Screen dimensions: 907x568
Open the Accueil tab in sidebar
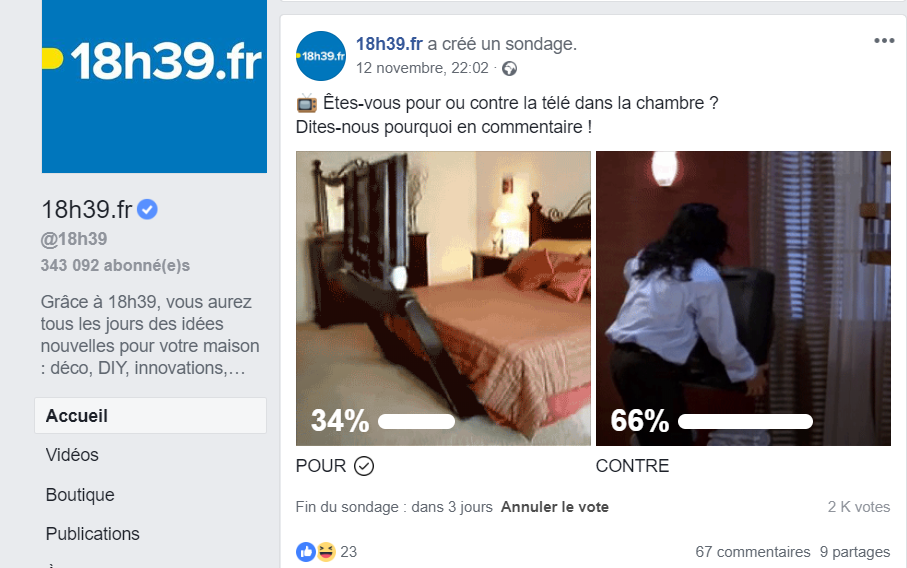click(150, 416)
